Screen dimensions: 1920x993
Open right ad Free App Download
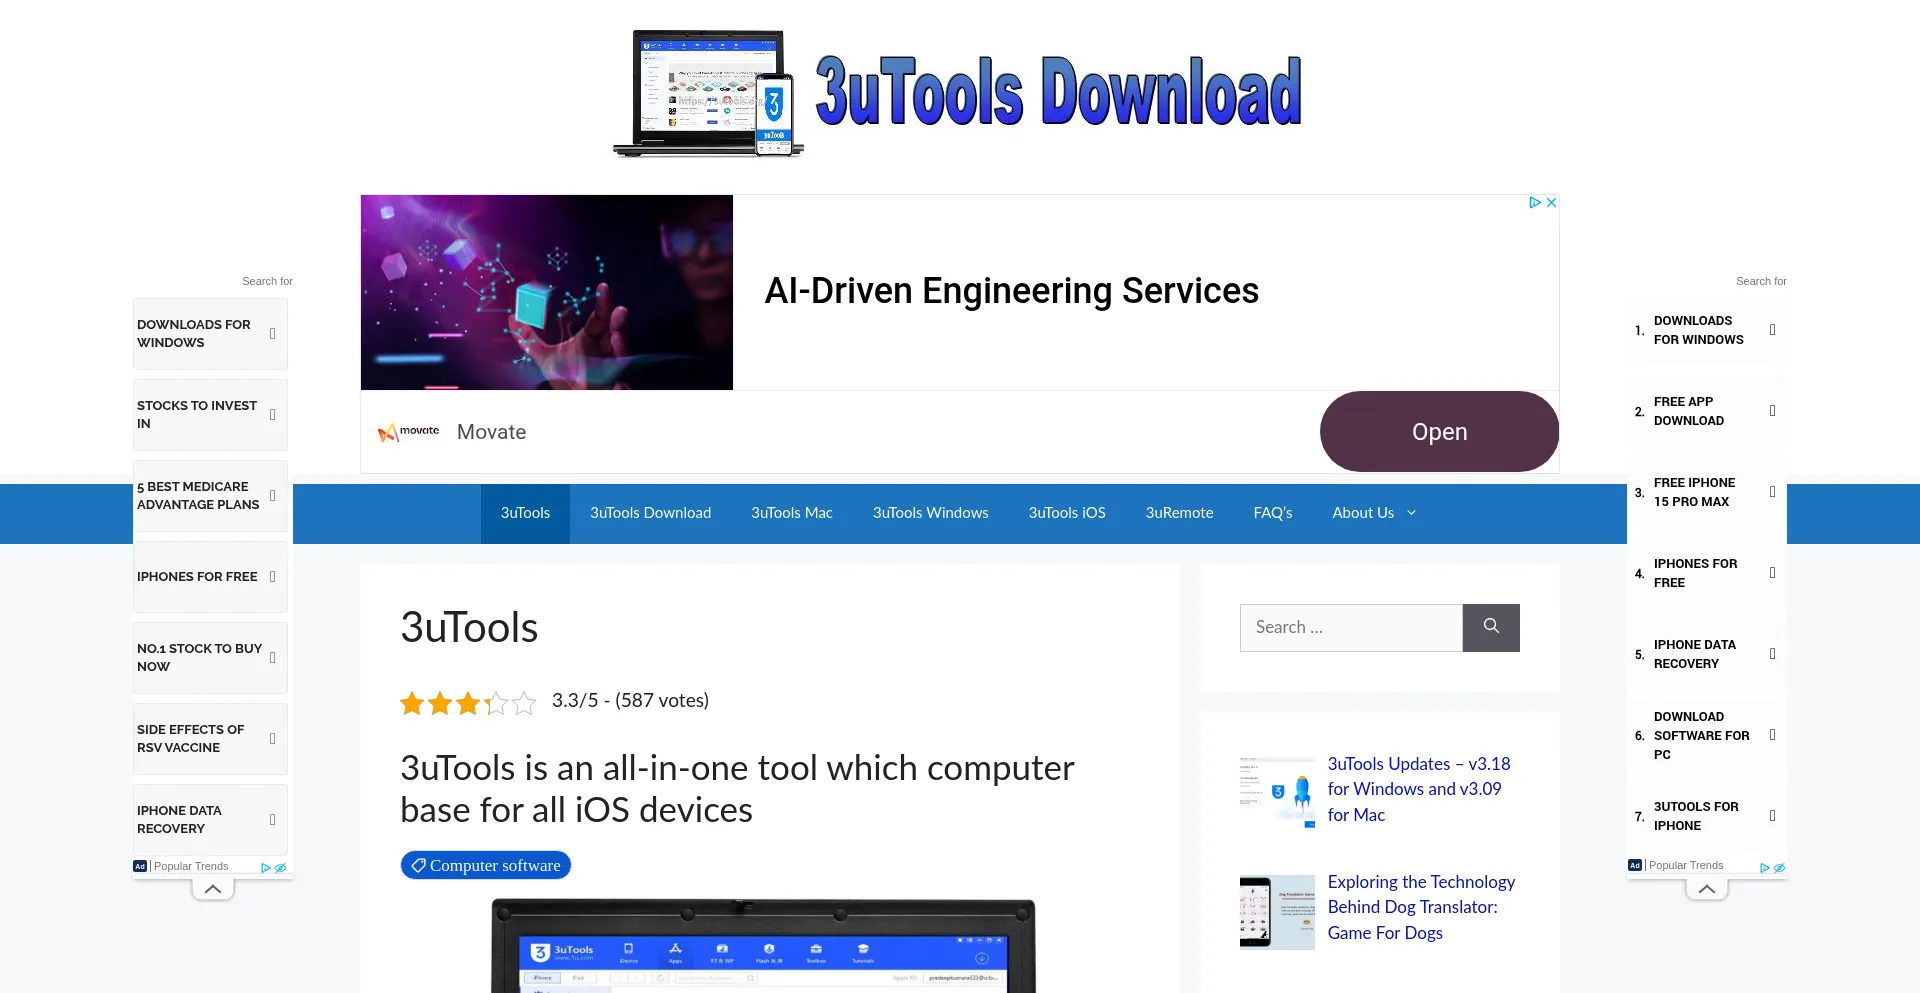click(1706, 411)
